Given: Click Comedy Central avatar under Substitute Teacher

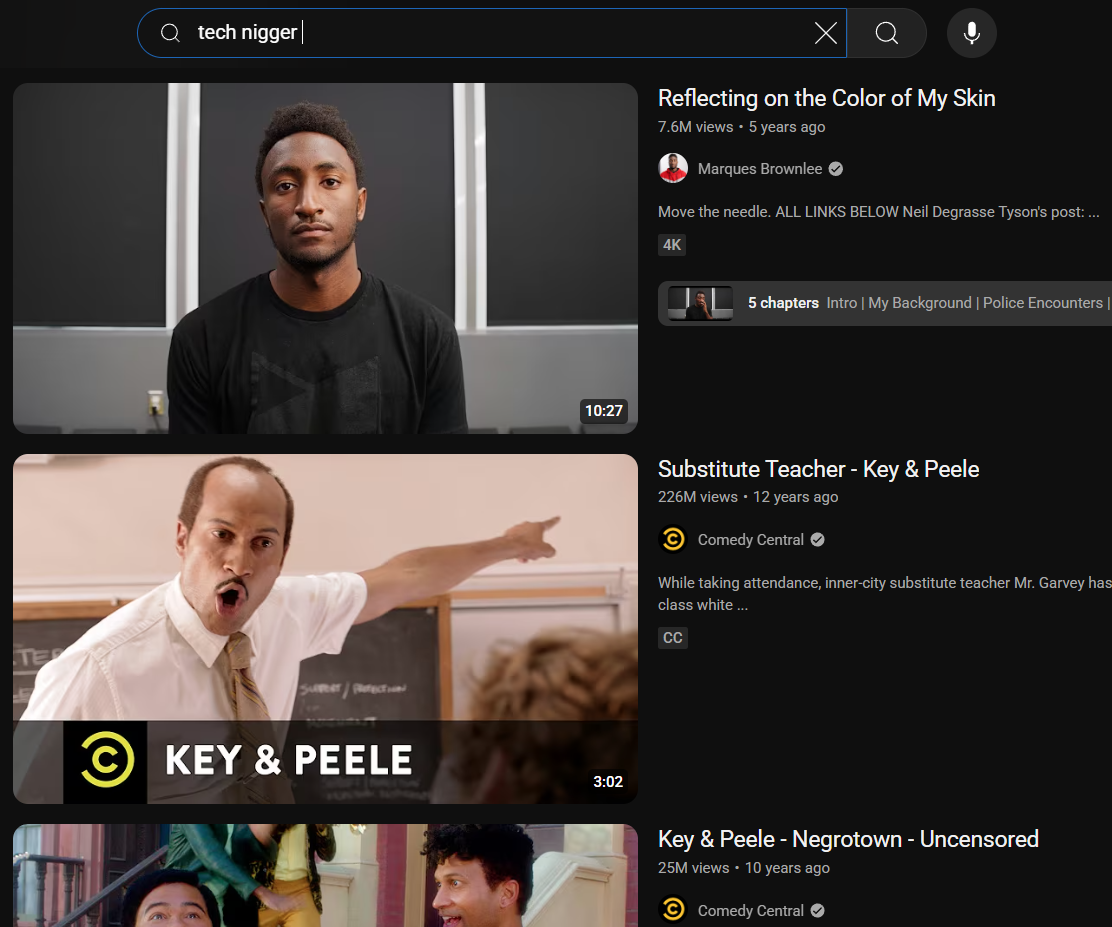Looking at the screenshot, I should point(672,539).
